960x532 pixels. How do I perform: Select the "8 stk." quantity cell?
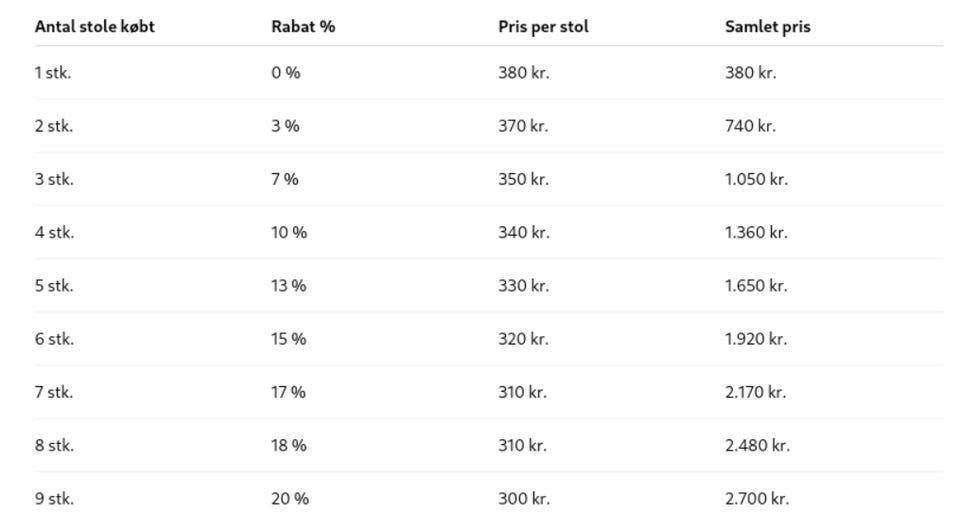click(54, 445)
